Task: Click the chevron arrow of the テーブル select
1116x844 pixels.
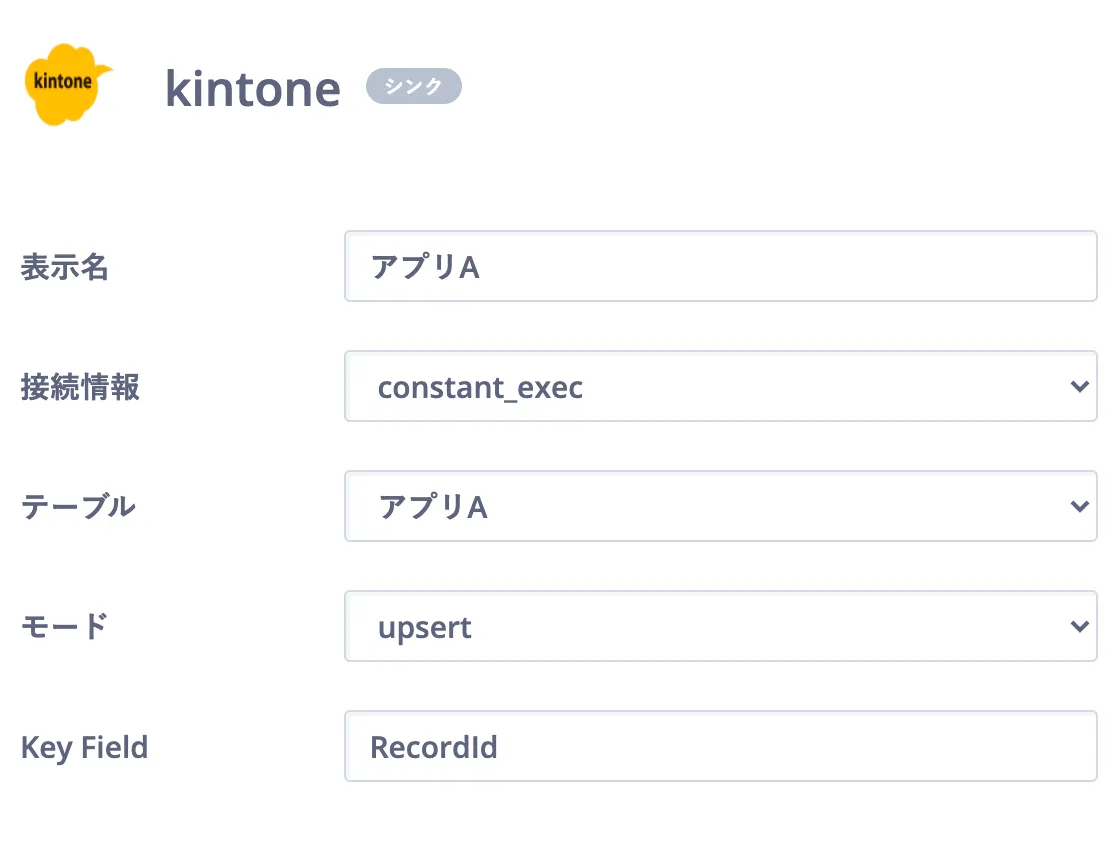Action: point(1078,506)
